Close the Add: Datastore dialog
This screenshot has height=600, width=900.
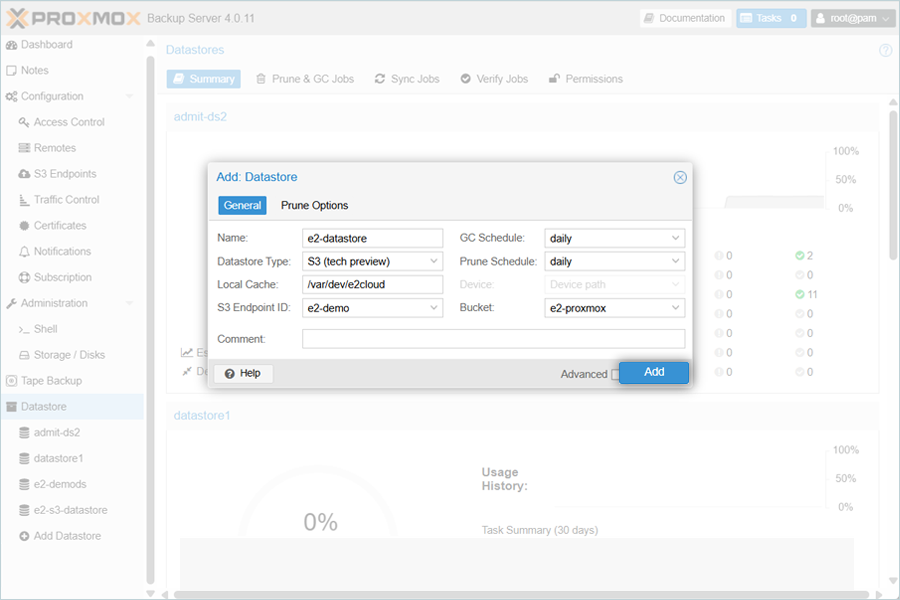tap(680, 177)
